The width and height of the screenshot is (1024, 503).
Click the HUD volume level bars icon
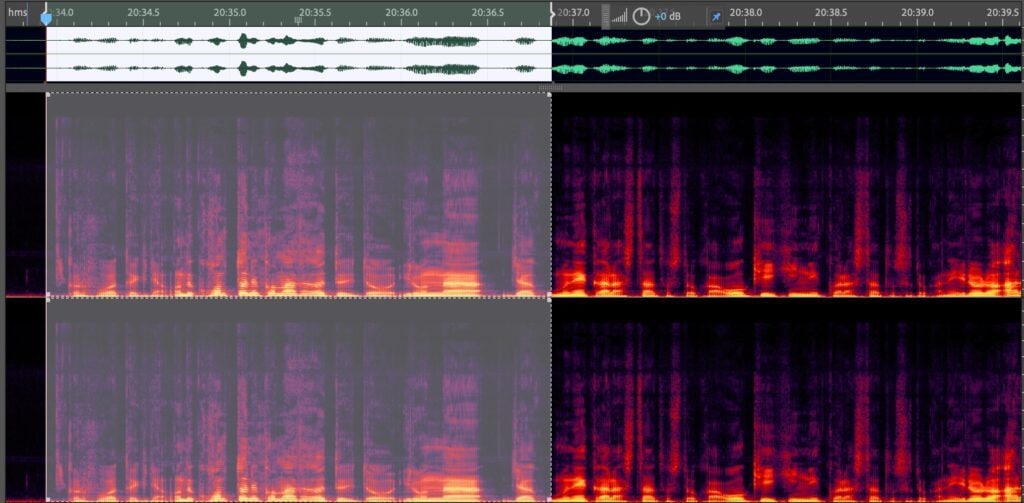[619, 16]
